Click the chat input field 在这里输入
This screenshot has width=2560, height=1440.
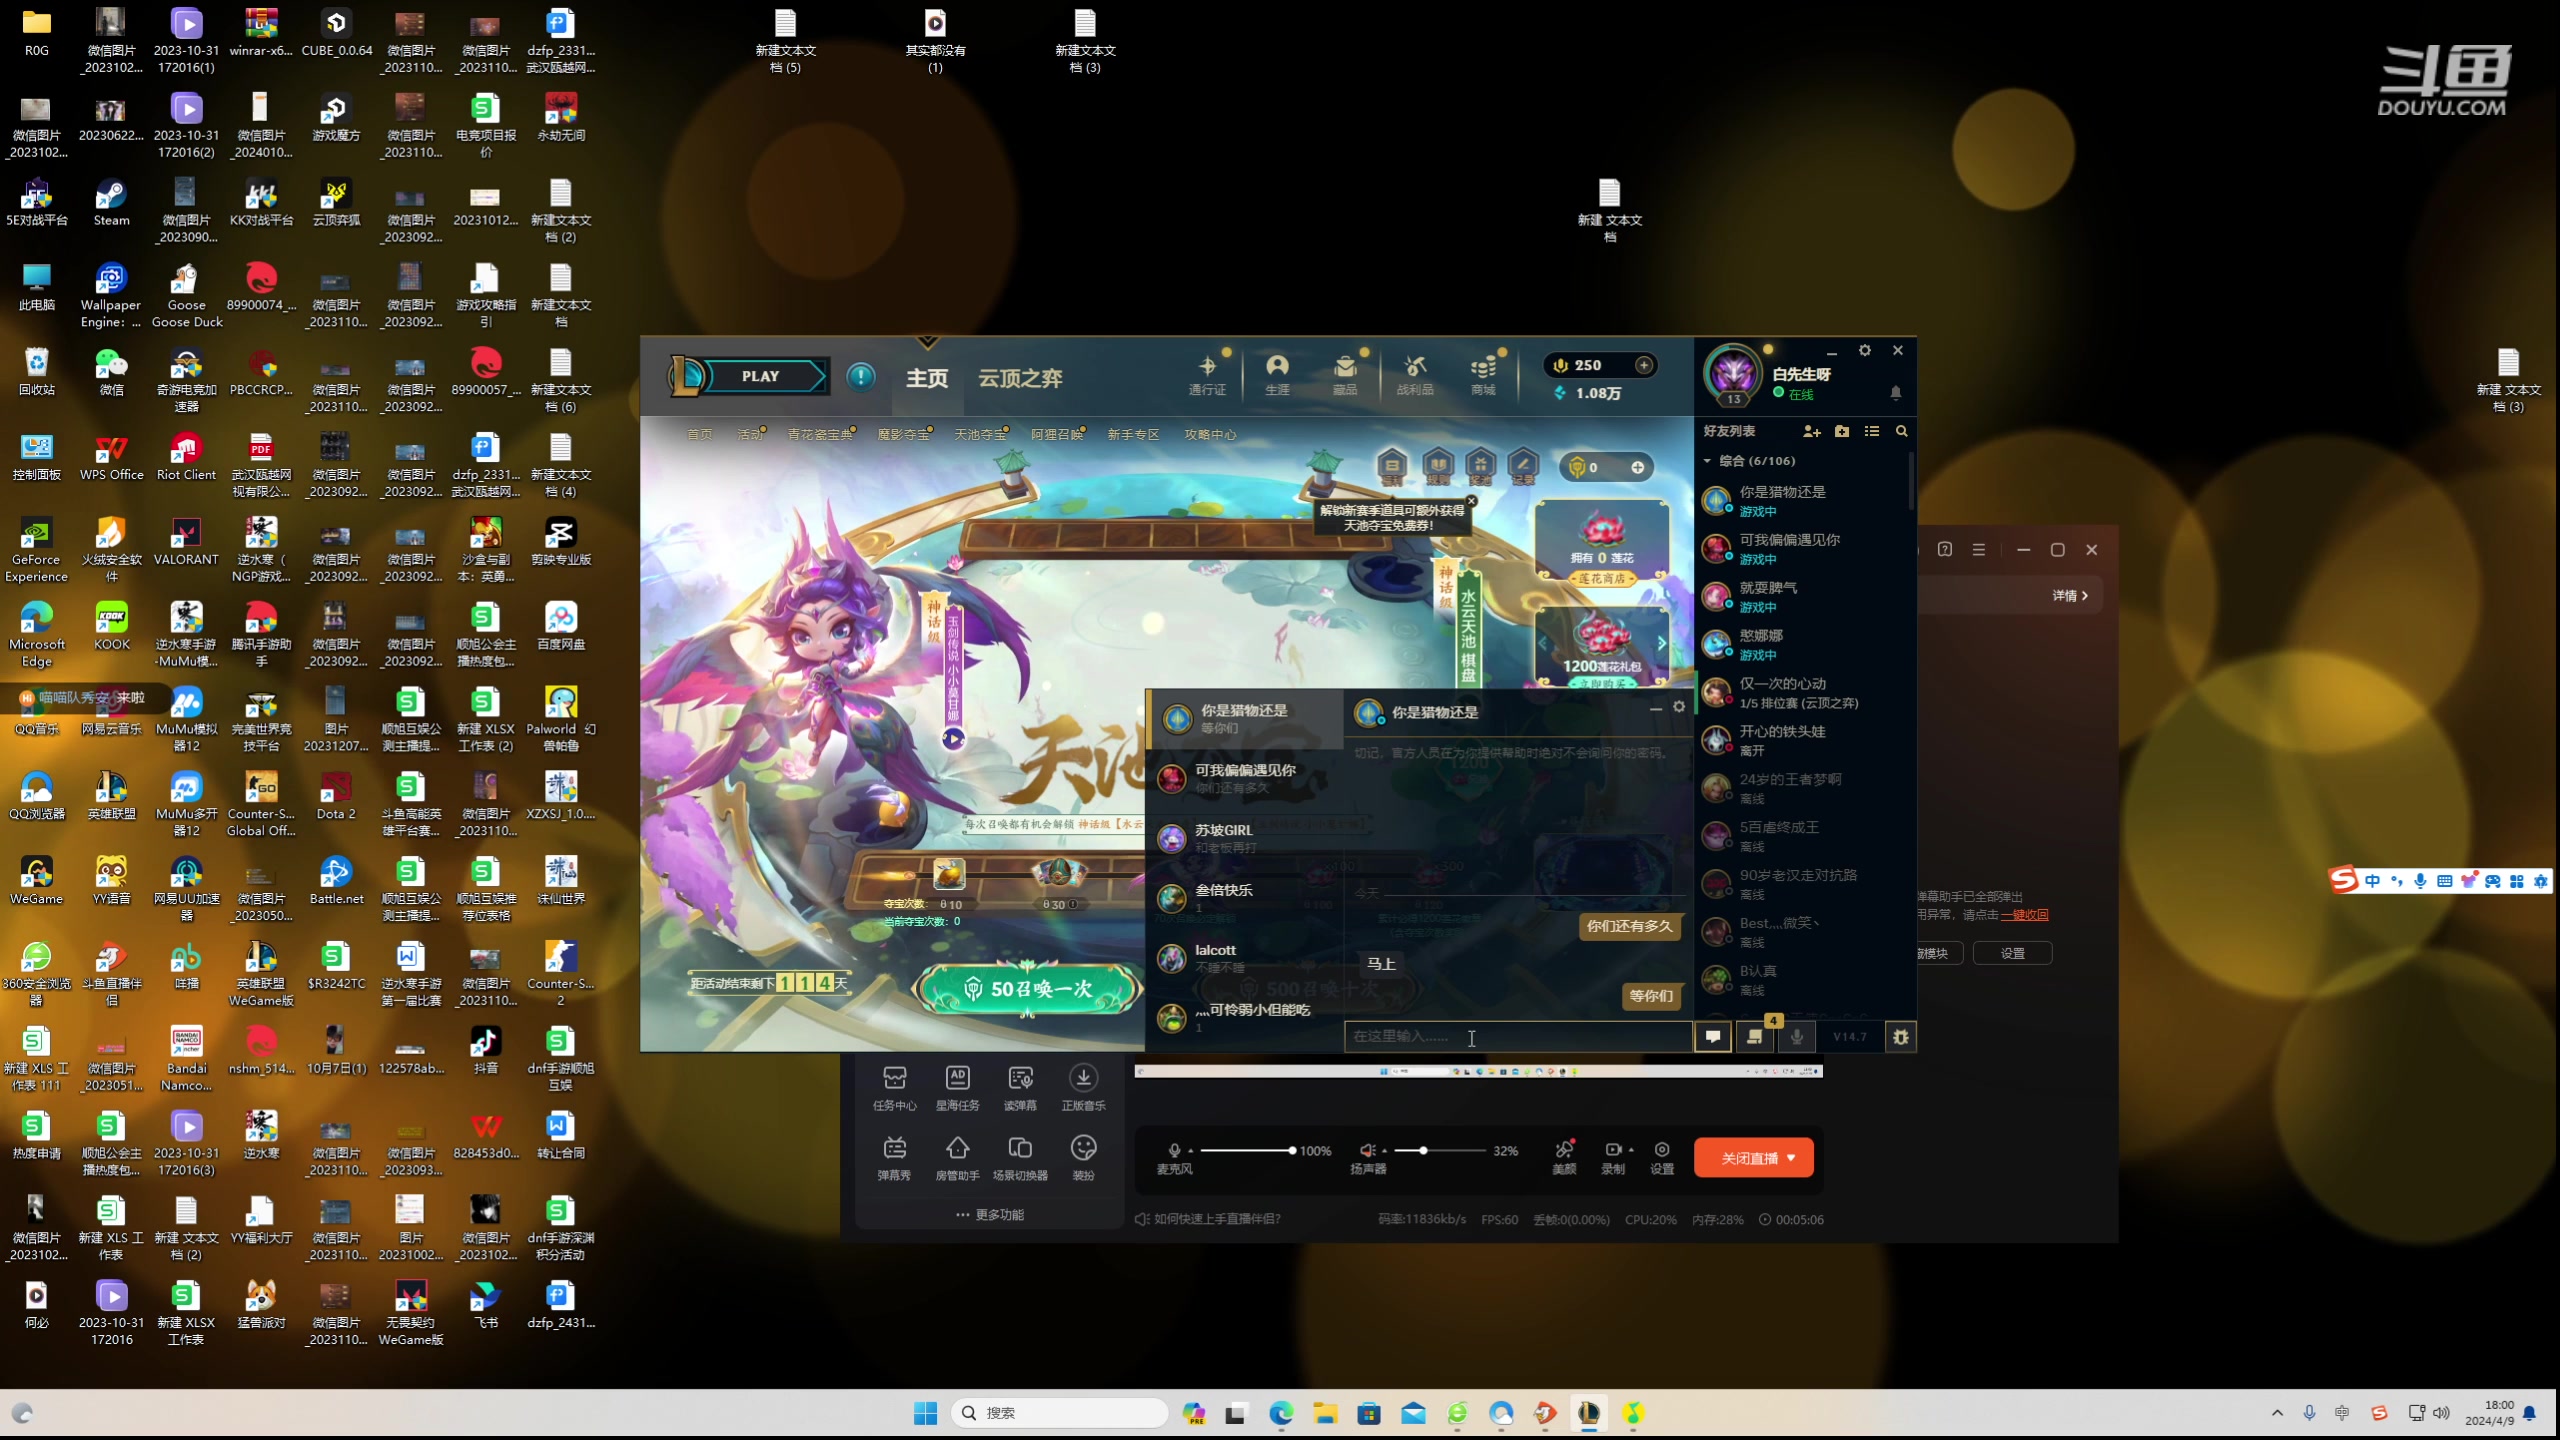pos(1518,1036)
